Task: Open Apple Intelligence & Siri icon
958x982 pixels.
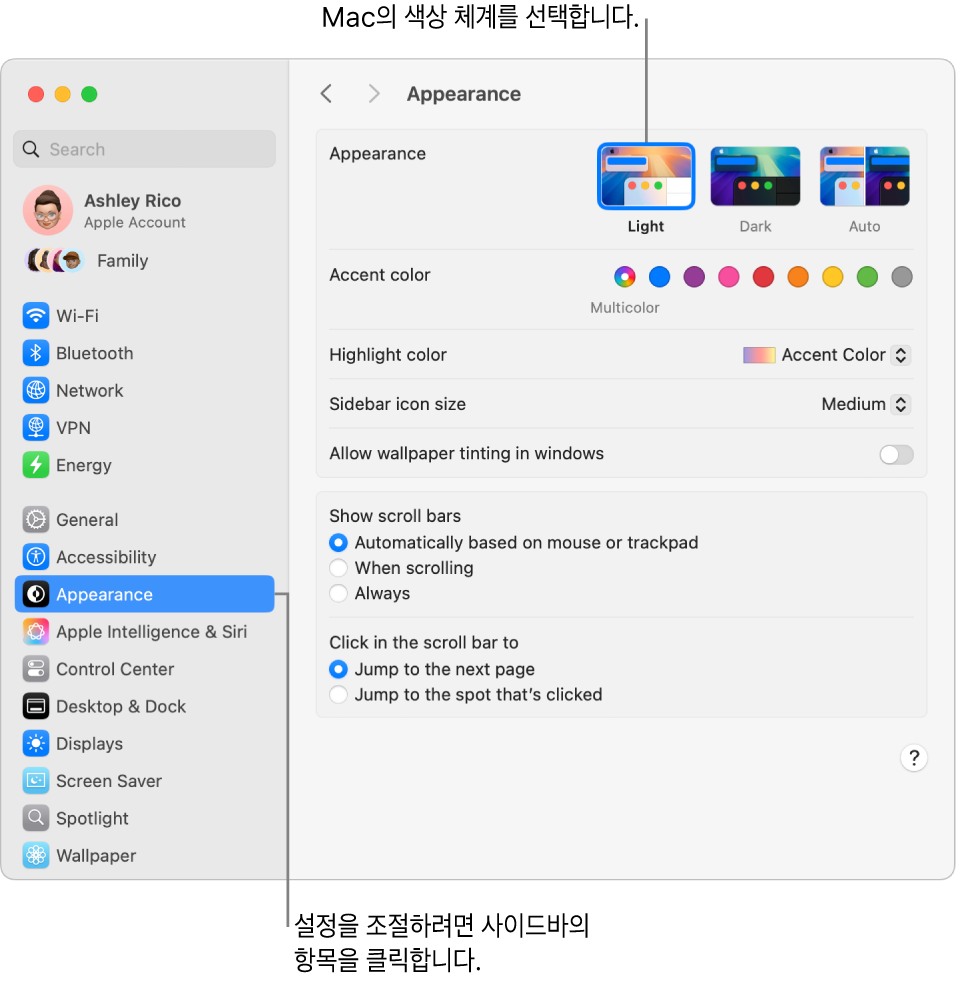Action: click(x=36, y=631)
